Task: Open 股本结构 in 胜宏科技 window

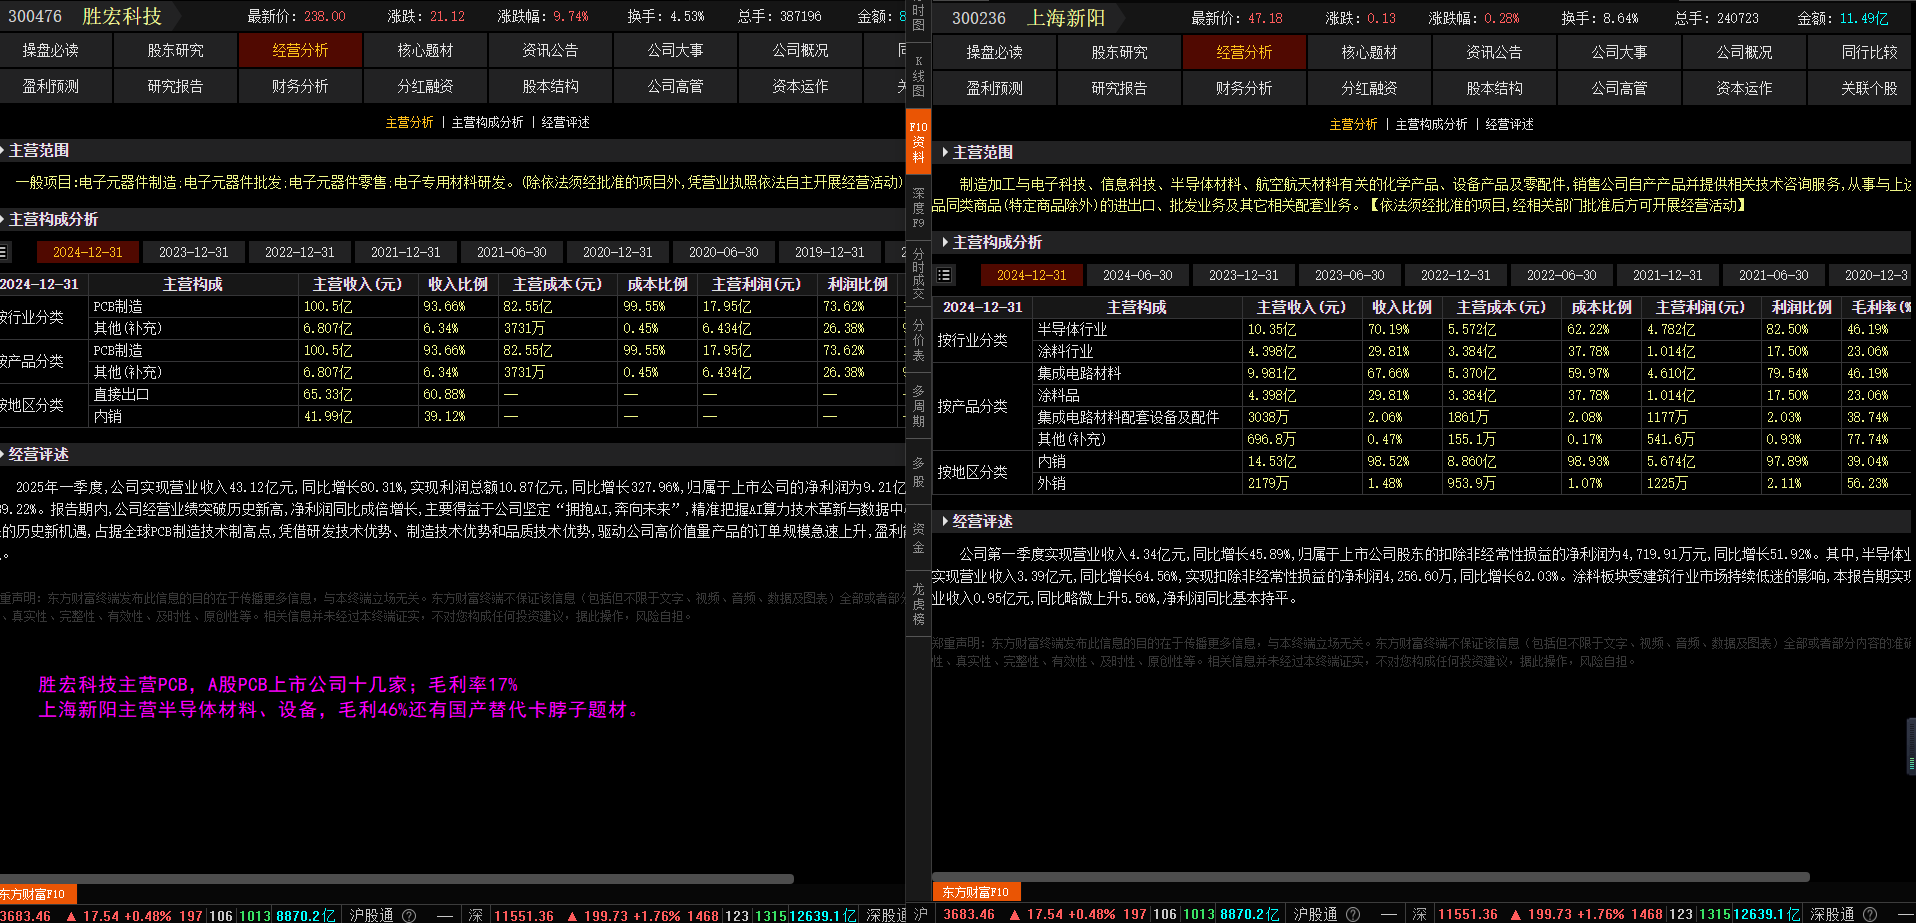Action: click(x=550, y=86)
